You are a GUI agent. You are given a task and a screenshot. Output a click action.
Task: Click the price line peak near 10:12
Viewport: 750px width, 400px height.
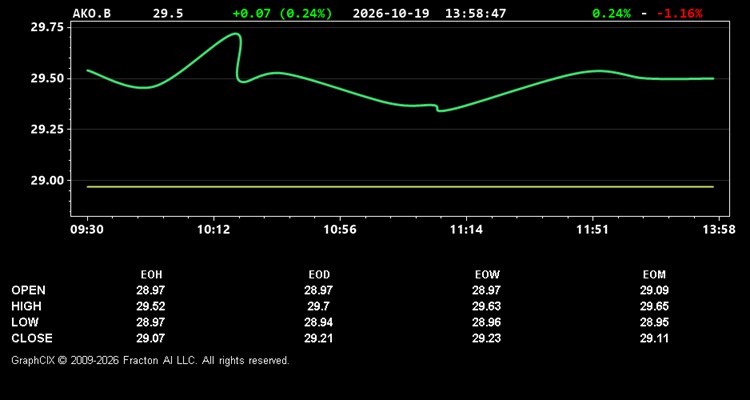[x=236, y=33]
